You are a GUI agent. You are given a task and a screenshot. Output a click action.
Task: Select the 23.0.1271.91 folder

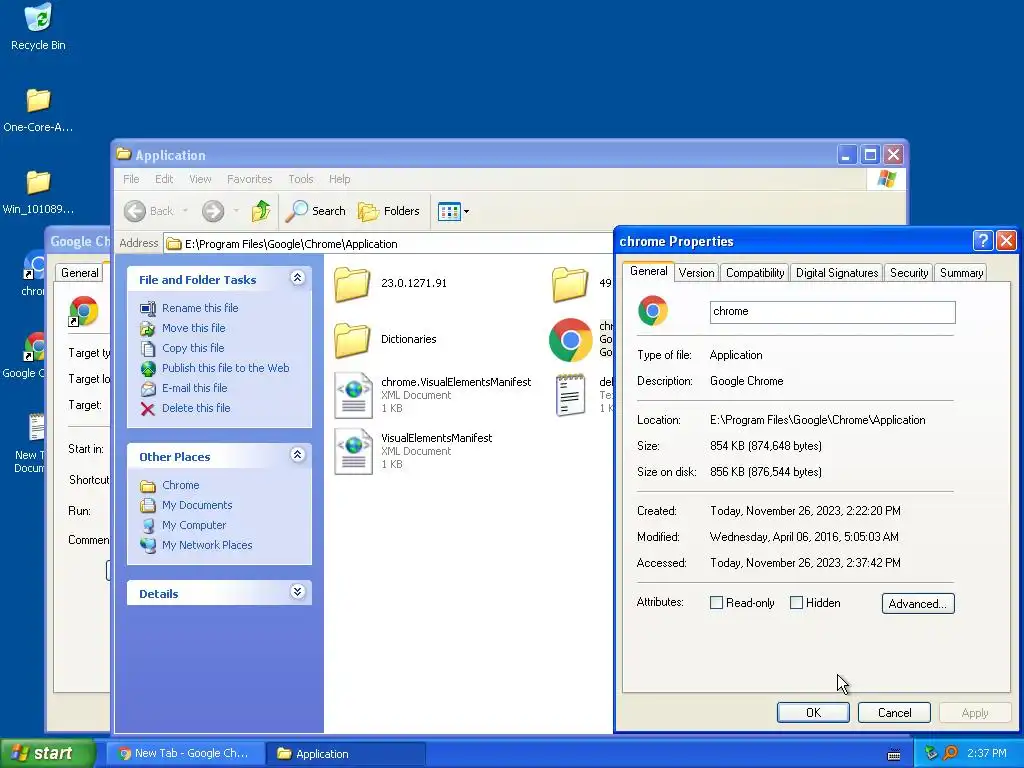click(x=391, y=283)
